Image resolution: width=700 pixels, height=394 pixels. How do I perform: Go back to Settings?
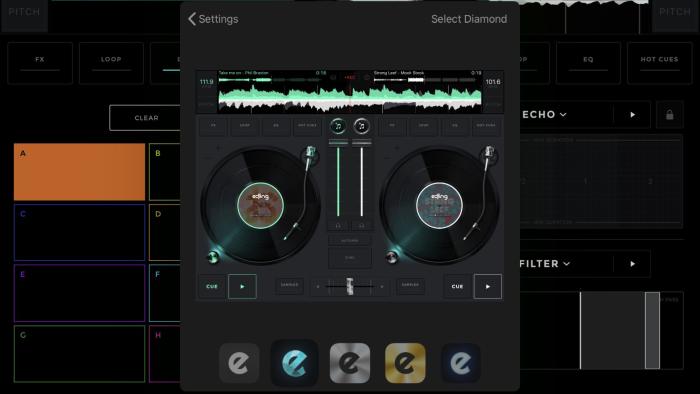pos(213,19)
